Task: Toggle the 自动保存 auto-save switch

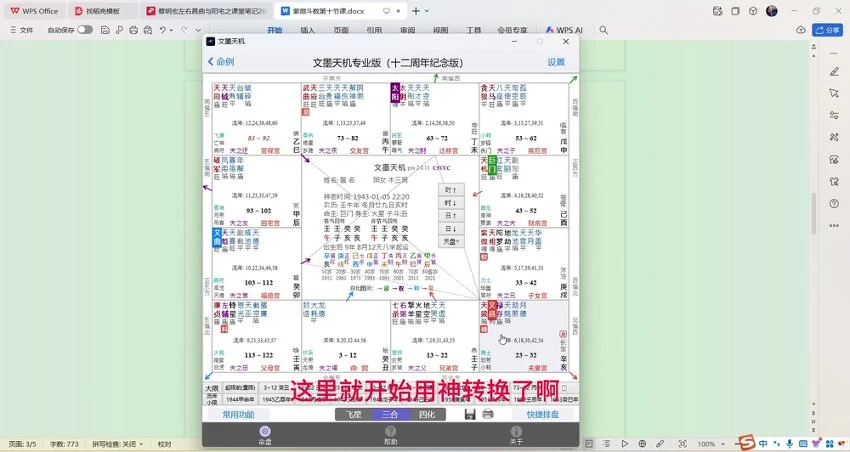Action: pos(85,30)
